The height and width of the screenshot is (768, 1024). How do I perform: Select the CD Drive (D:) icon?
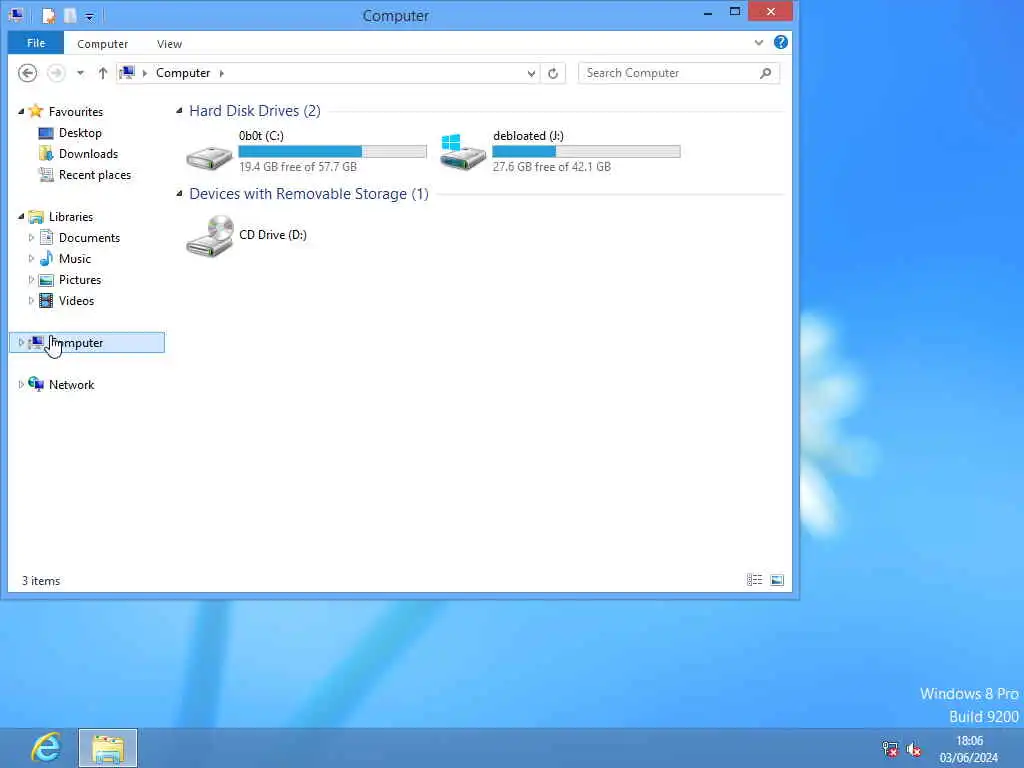(x=210, y=236)
